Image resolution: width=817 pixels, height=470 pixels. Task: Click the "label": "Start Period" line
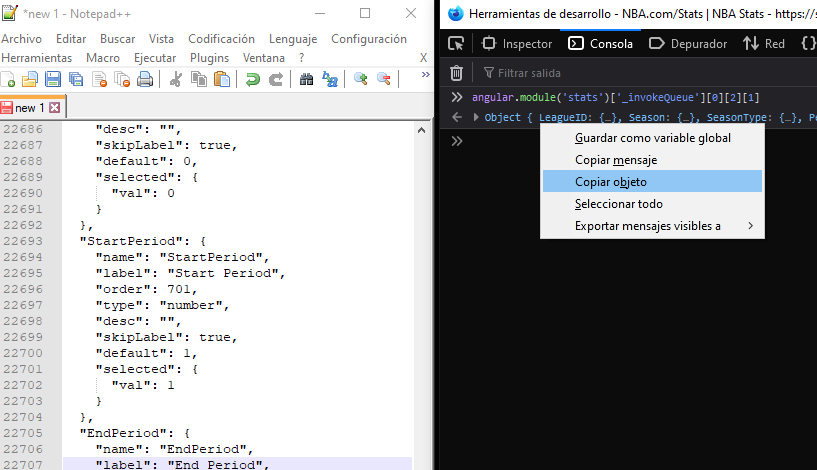pyautogui.click(x=190, y=273)
